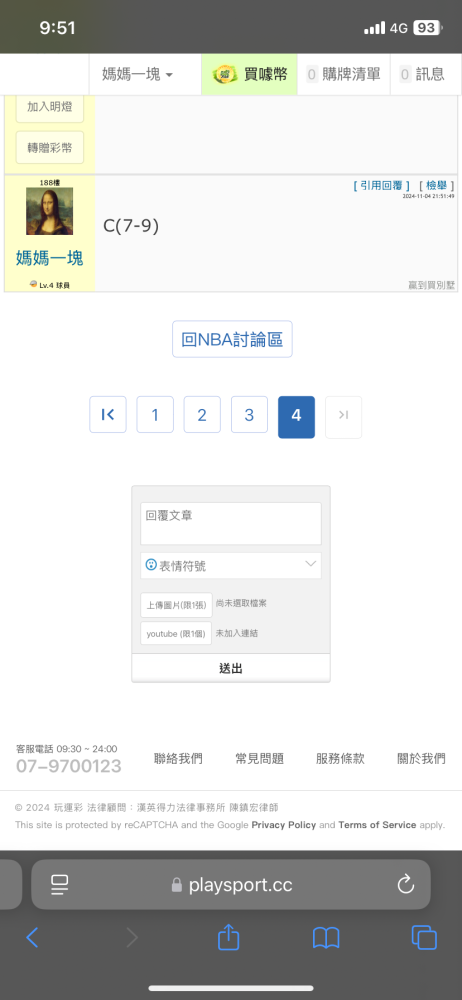Open Safari share sheet icon
This screenshot has height=1000, width=462.
pyautogui.click(x=228, y=937)
